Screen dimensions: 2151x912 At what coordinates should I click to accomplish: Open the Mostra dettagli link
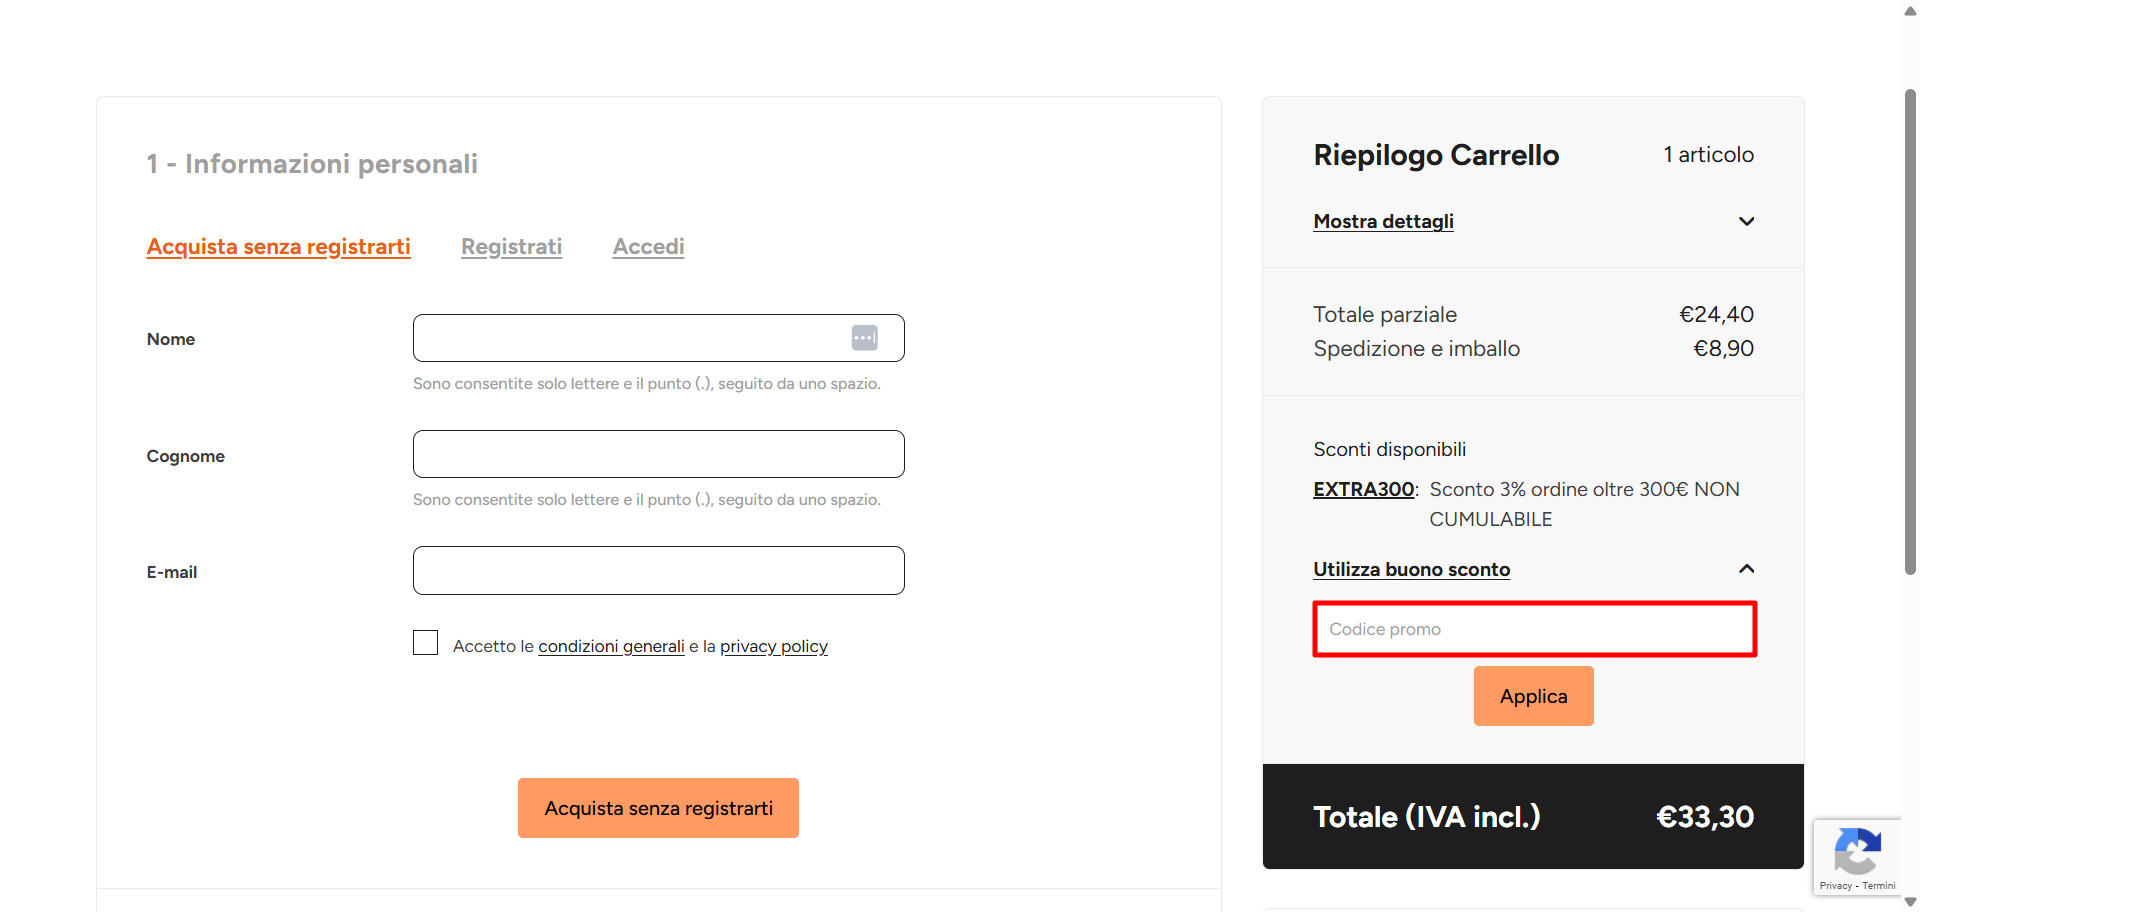point(1383,221)
